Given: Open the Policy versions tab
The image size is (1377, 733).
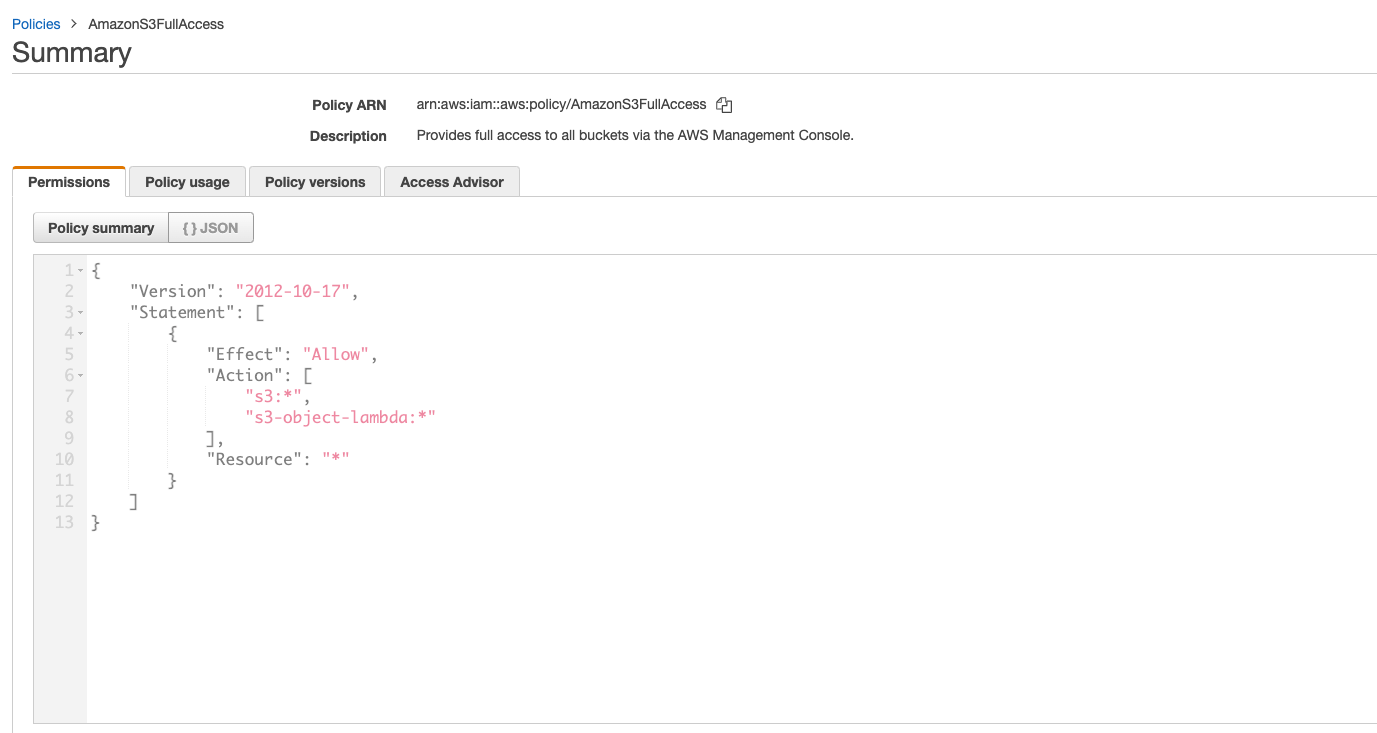Looking at the screenshot, I should [x=315, y=182].
